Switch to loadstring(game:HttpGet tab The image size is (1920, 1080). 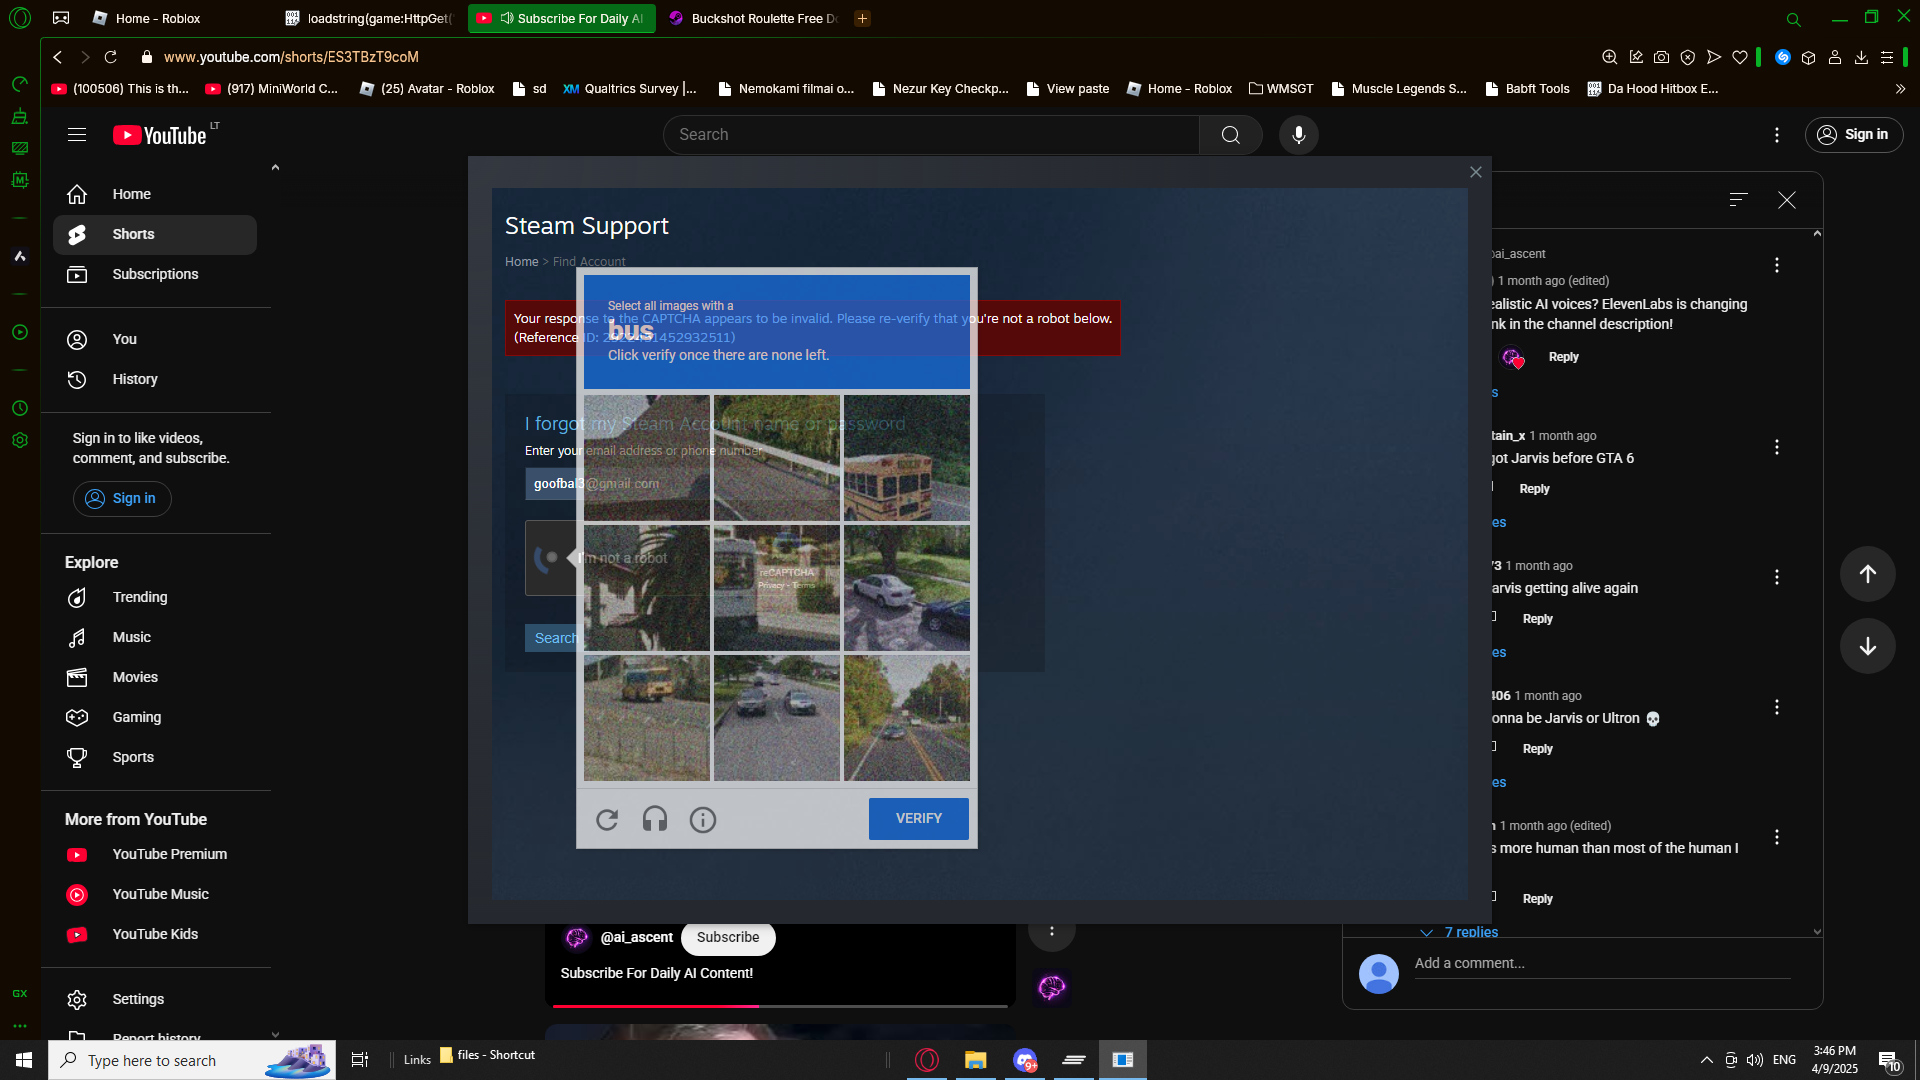pos(368,18)
